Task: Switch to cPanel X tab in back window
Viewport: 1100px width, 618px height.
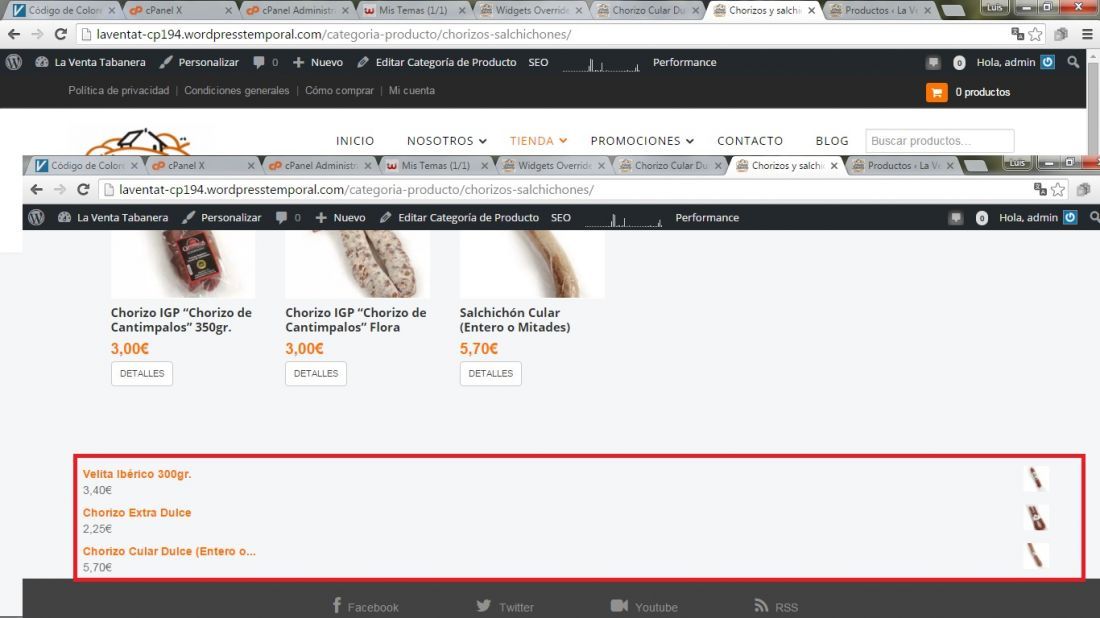Action: click(x=180, y=11)
